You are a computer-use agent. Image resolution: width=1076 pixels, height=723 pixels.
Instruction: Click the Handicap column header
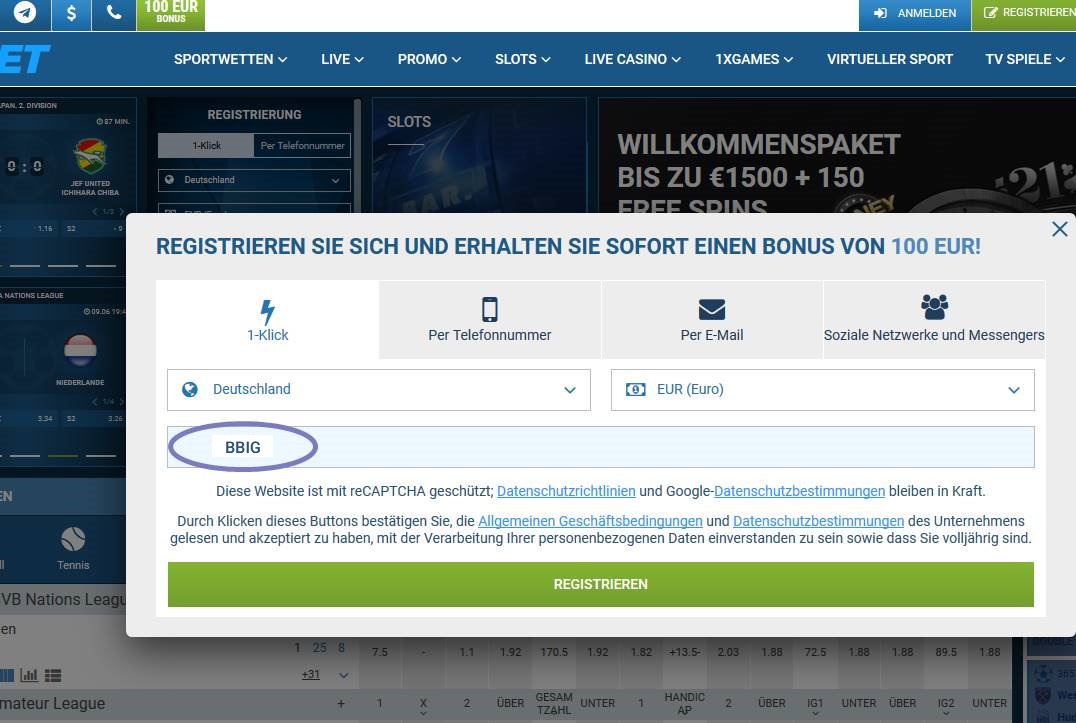[x=685, y=703]
